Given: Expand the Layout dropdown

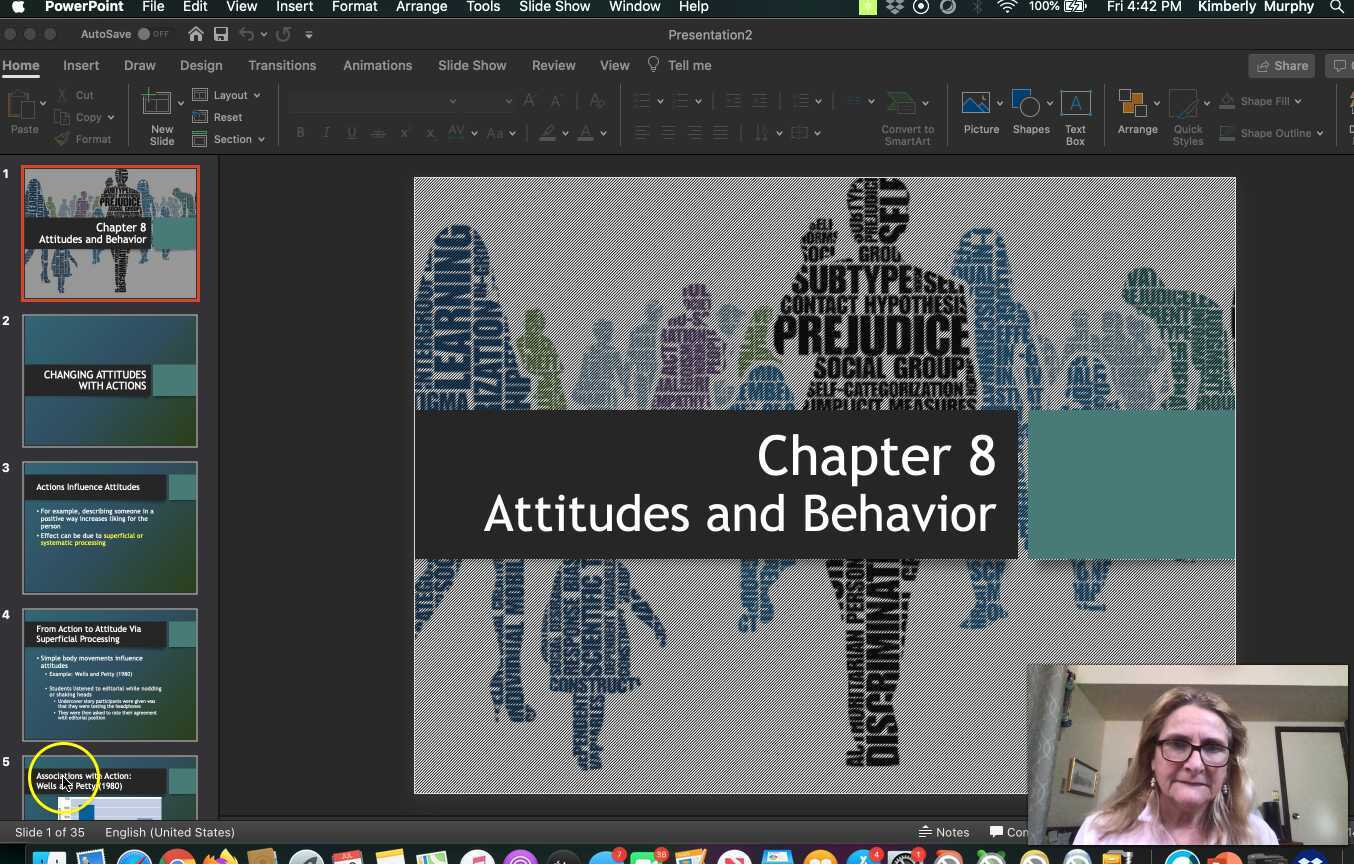Looking at the screenshot, I should tap(227, 95).
